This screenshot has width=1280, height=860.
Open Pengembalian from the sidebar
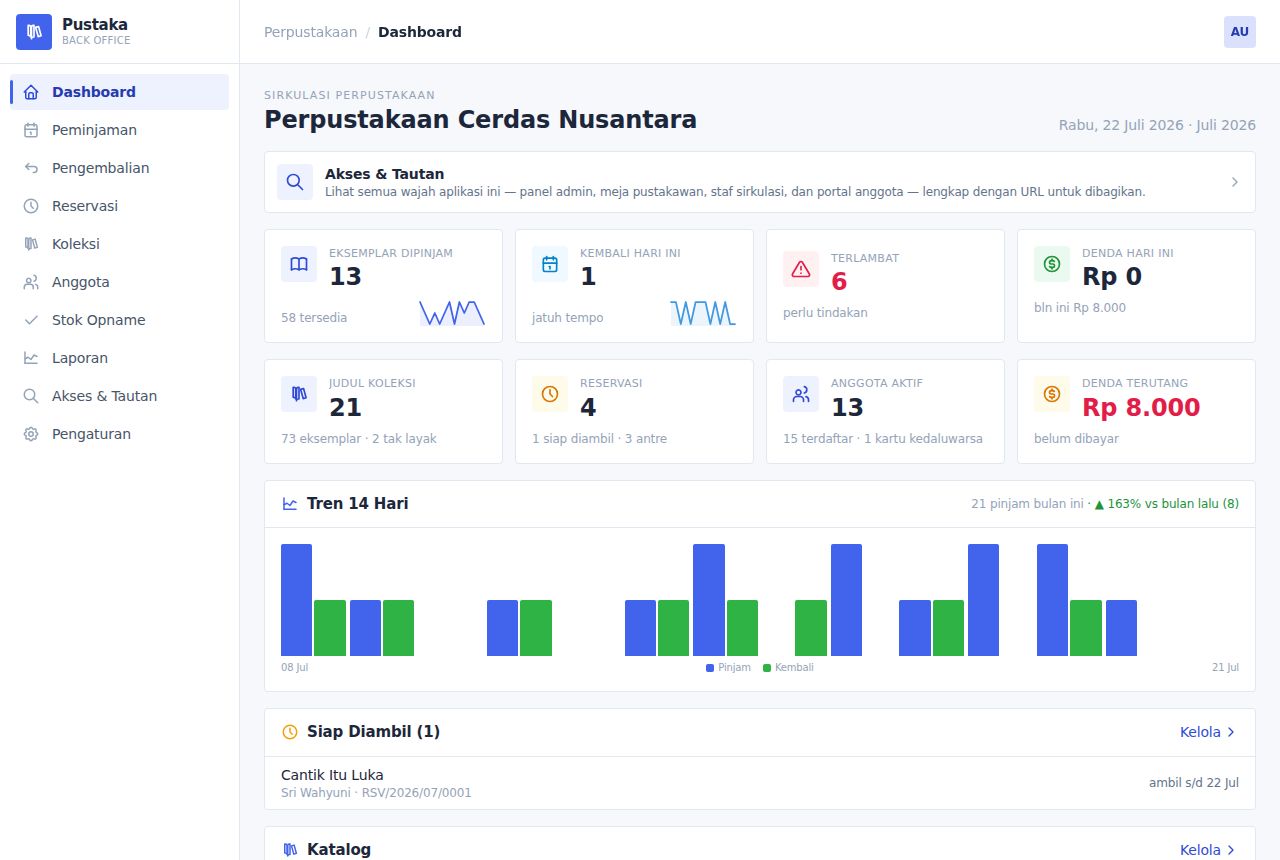point(119,168)
